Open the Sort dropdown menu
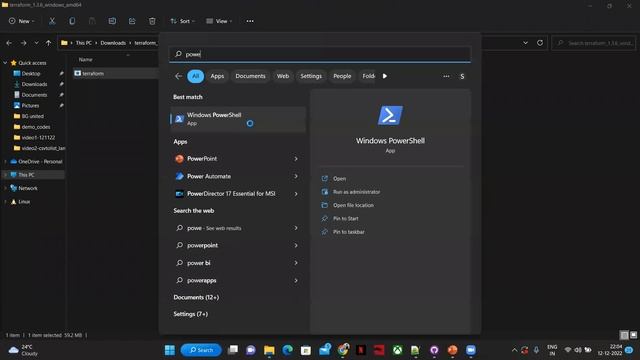This screenshot has width=640, height=360. point(182,21)
